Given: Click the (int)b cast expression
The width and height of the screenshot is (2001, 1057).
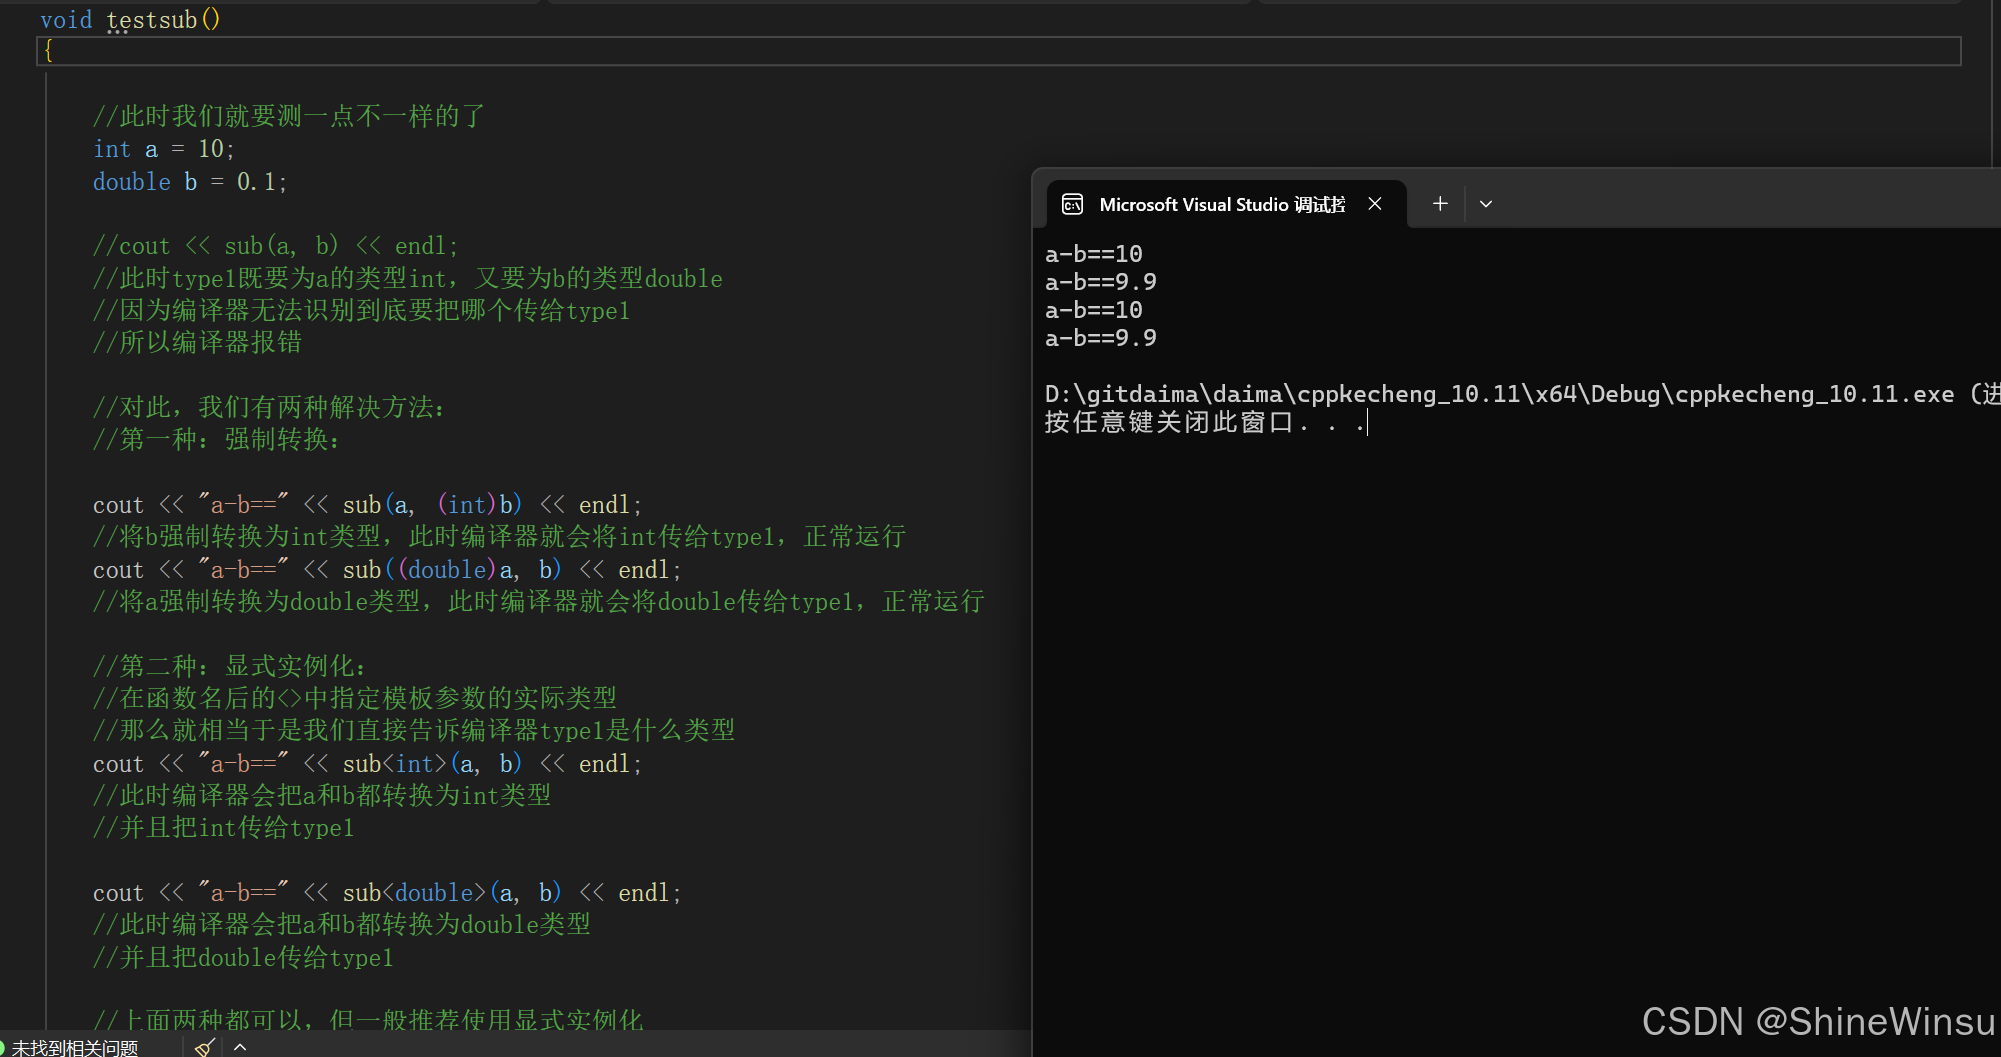Looking at the screenshot, I should pyautogui.click(x=479, y=505).
